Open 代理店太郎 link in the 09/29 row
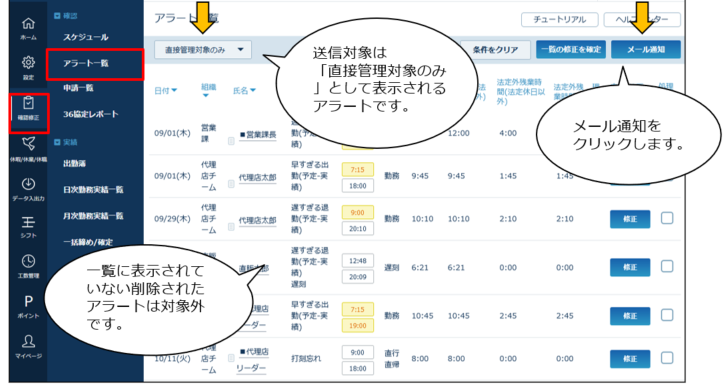 tap(257, 221)
